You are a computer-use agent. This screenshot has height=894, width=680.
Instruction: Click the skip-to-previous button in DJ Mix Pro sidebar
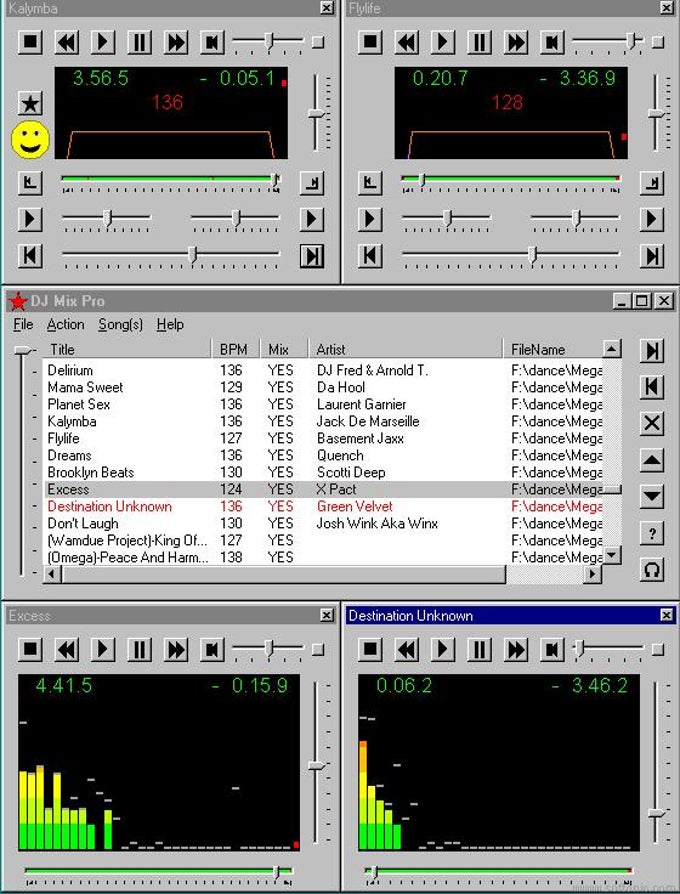point(652,388)
